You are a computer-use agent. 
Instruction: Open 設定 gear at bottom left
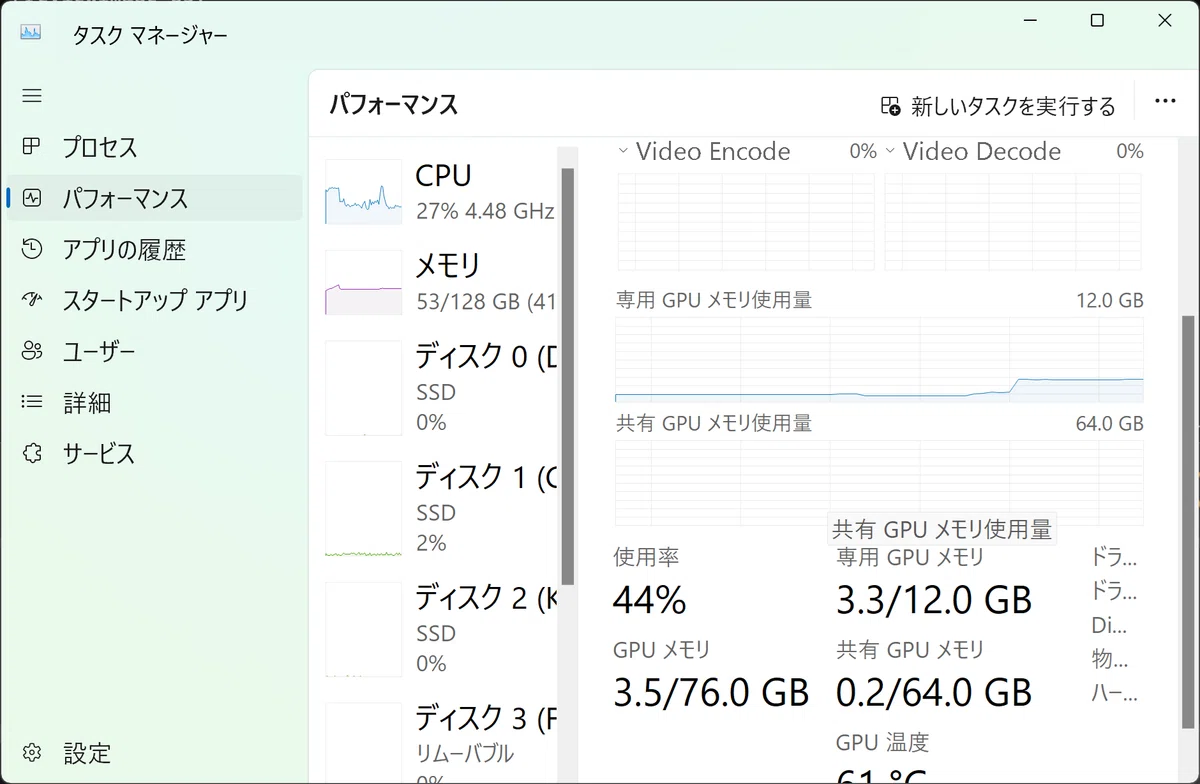tap(32, 752)
